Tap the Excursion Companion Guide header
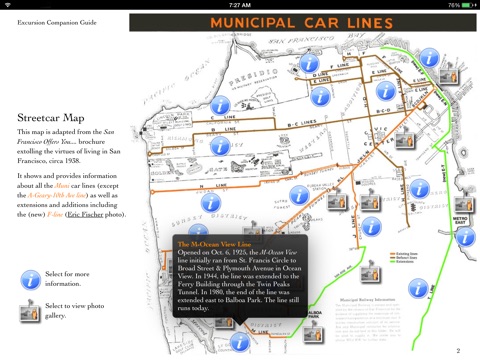The width and height of the screenshot is (480, 360). tap(57, 23)
